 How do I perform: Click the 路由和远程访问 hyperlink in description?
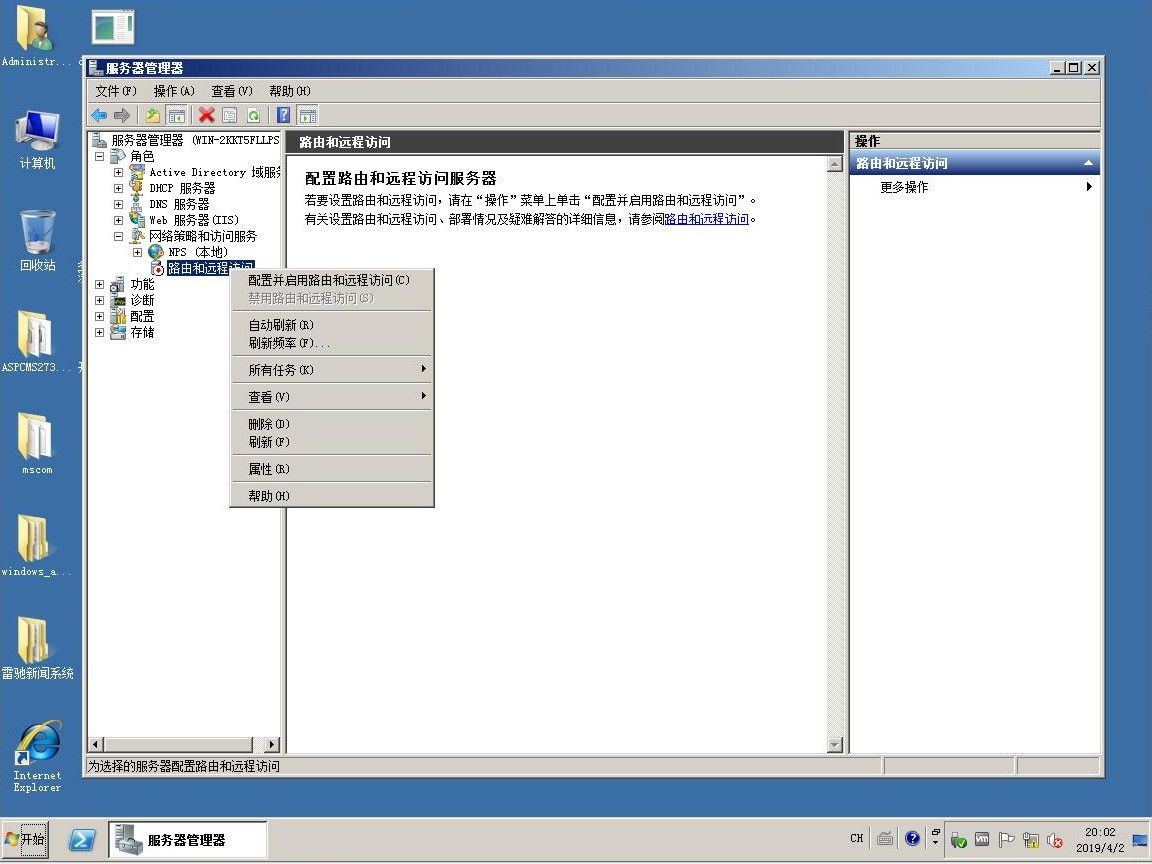706,219
